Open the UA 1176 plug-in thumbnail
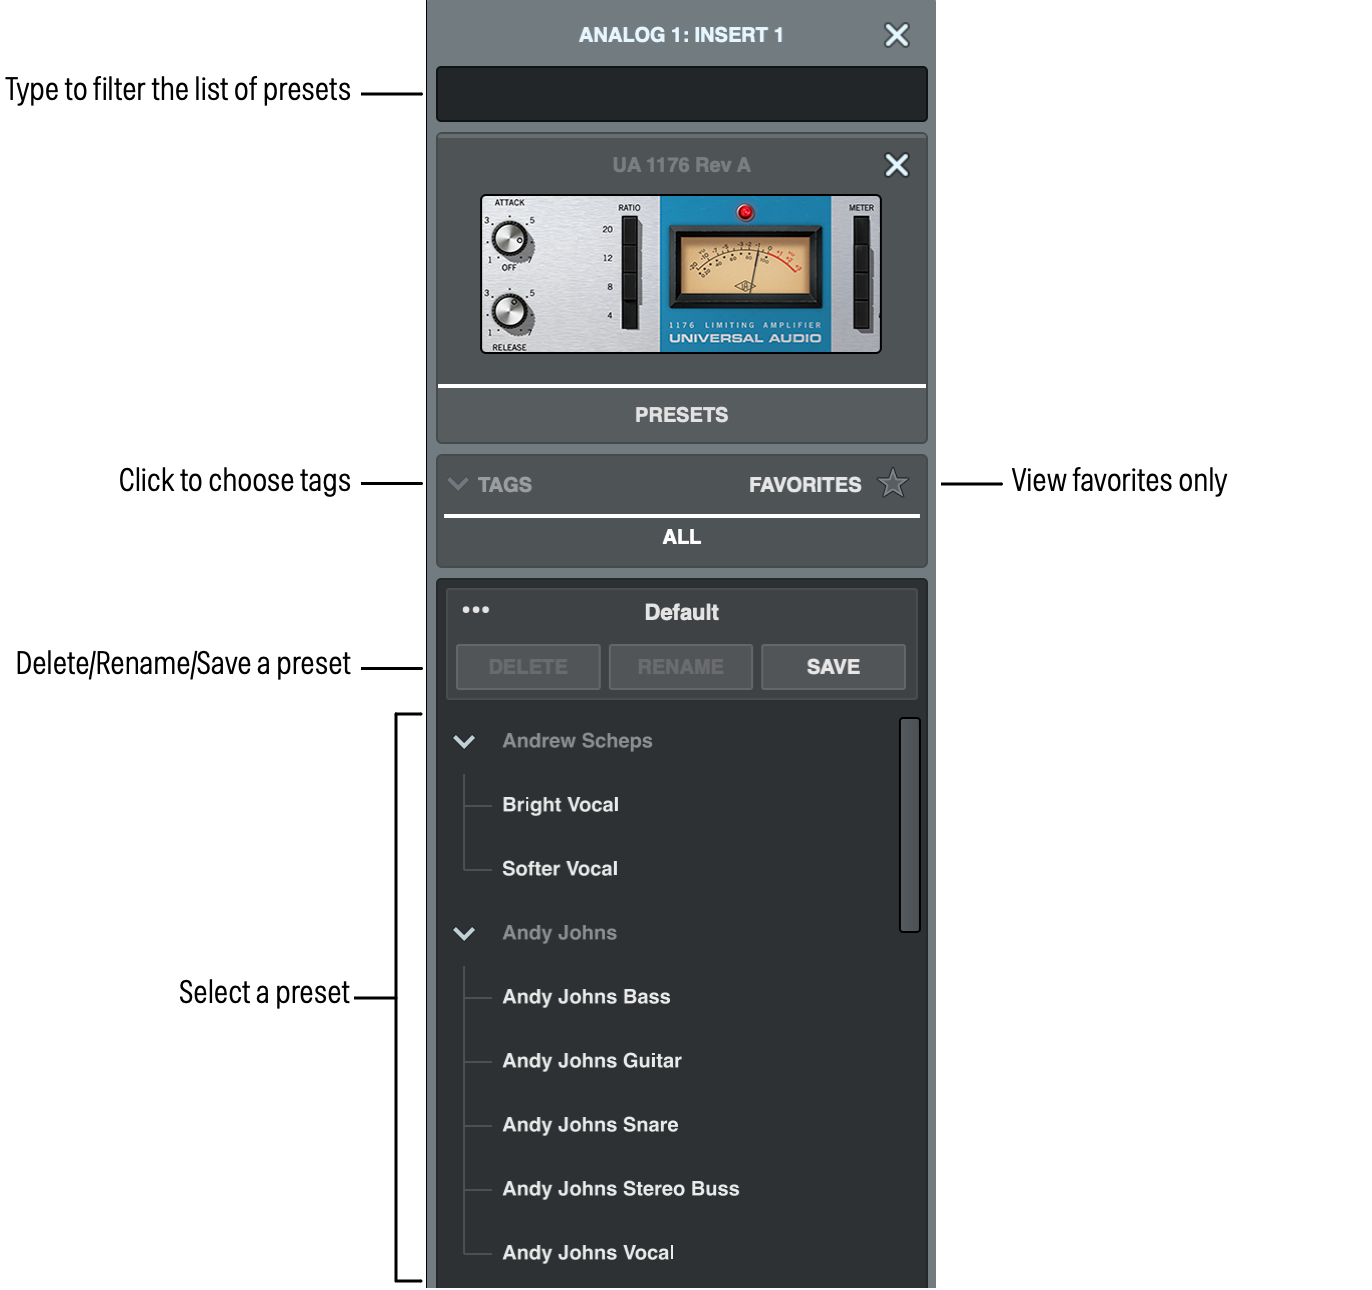The width and height of the screenshot is (1372, 1290). point(681,274)
